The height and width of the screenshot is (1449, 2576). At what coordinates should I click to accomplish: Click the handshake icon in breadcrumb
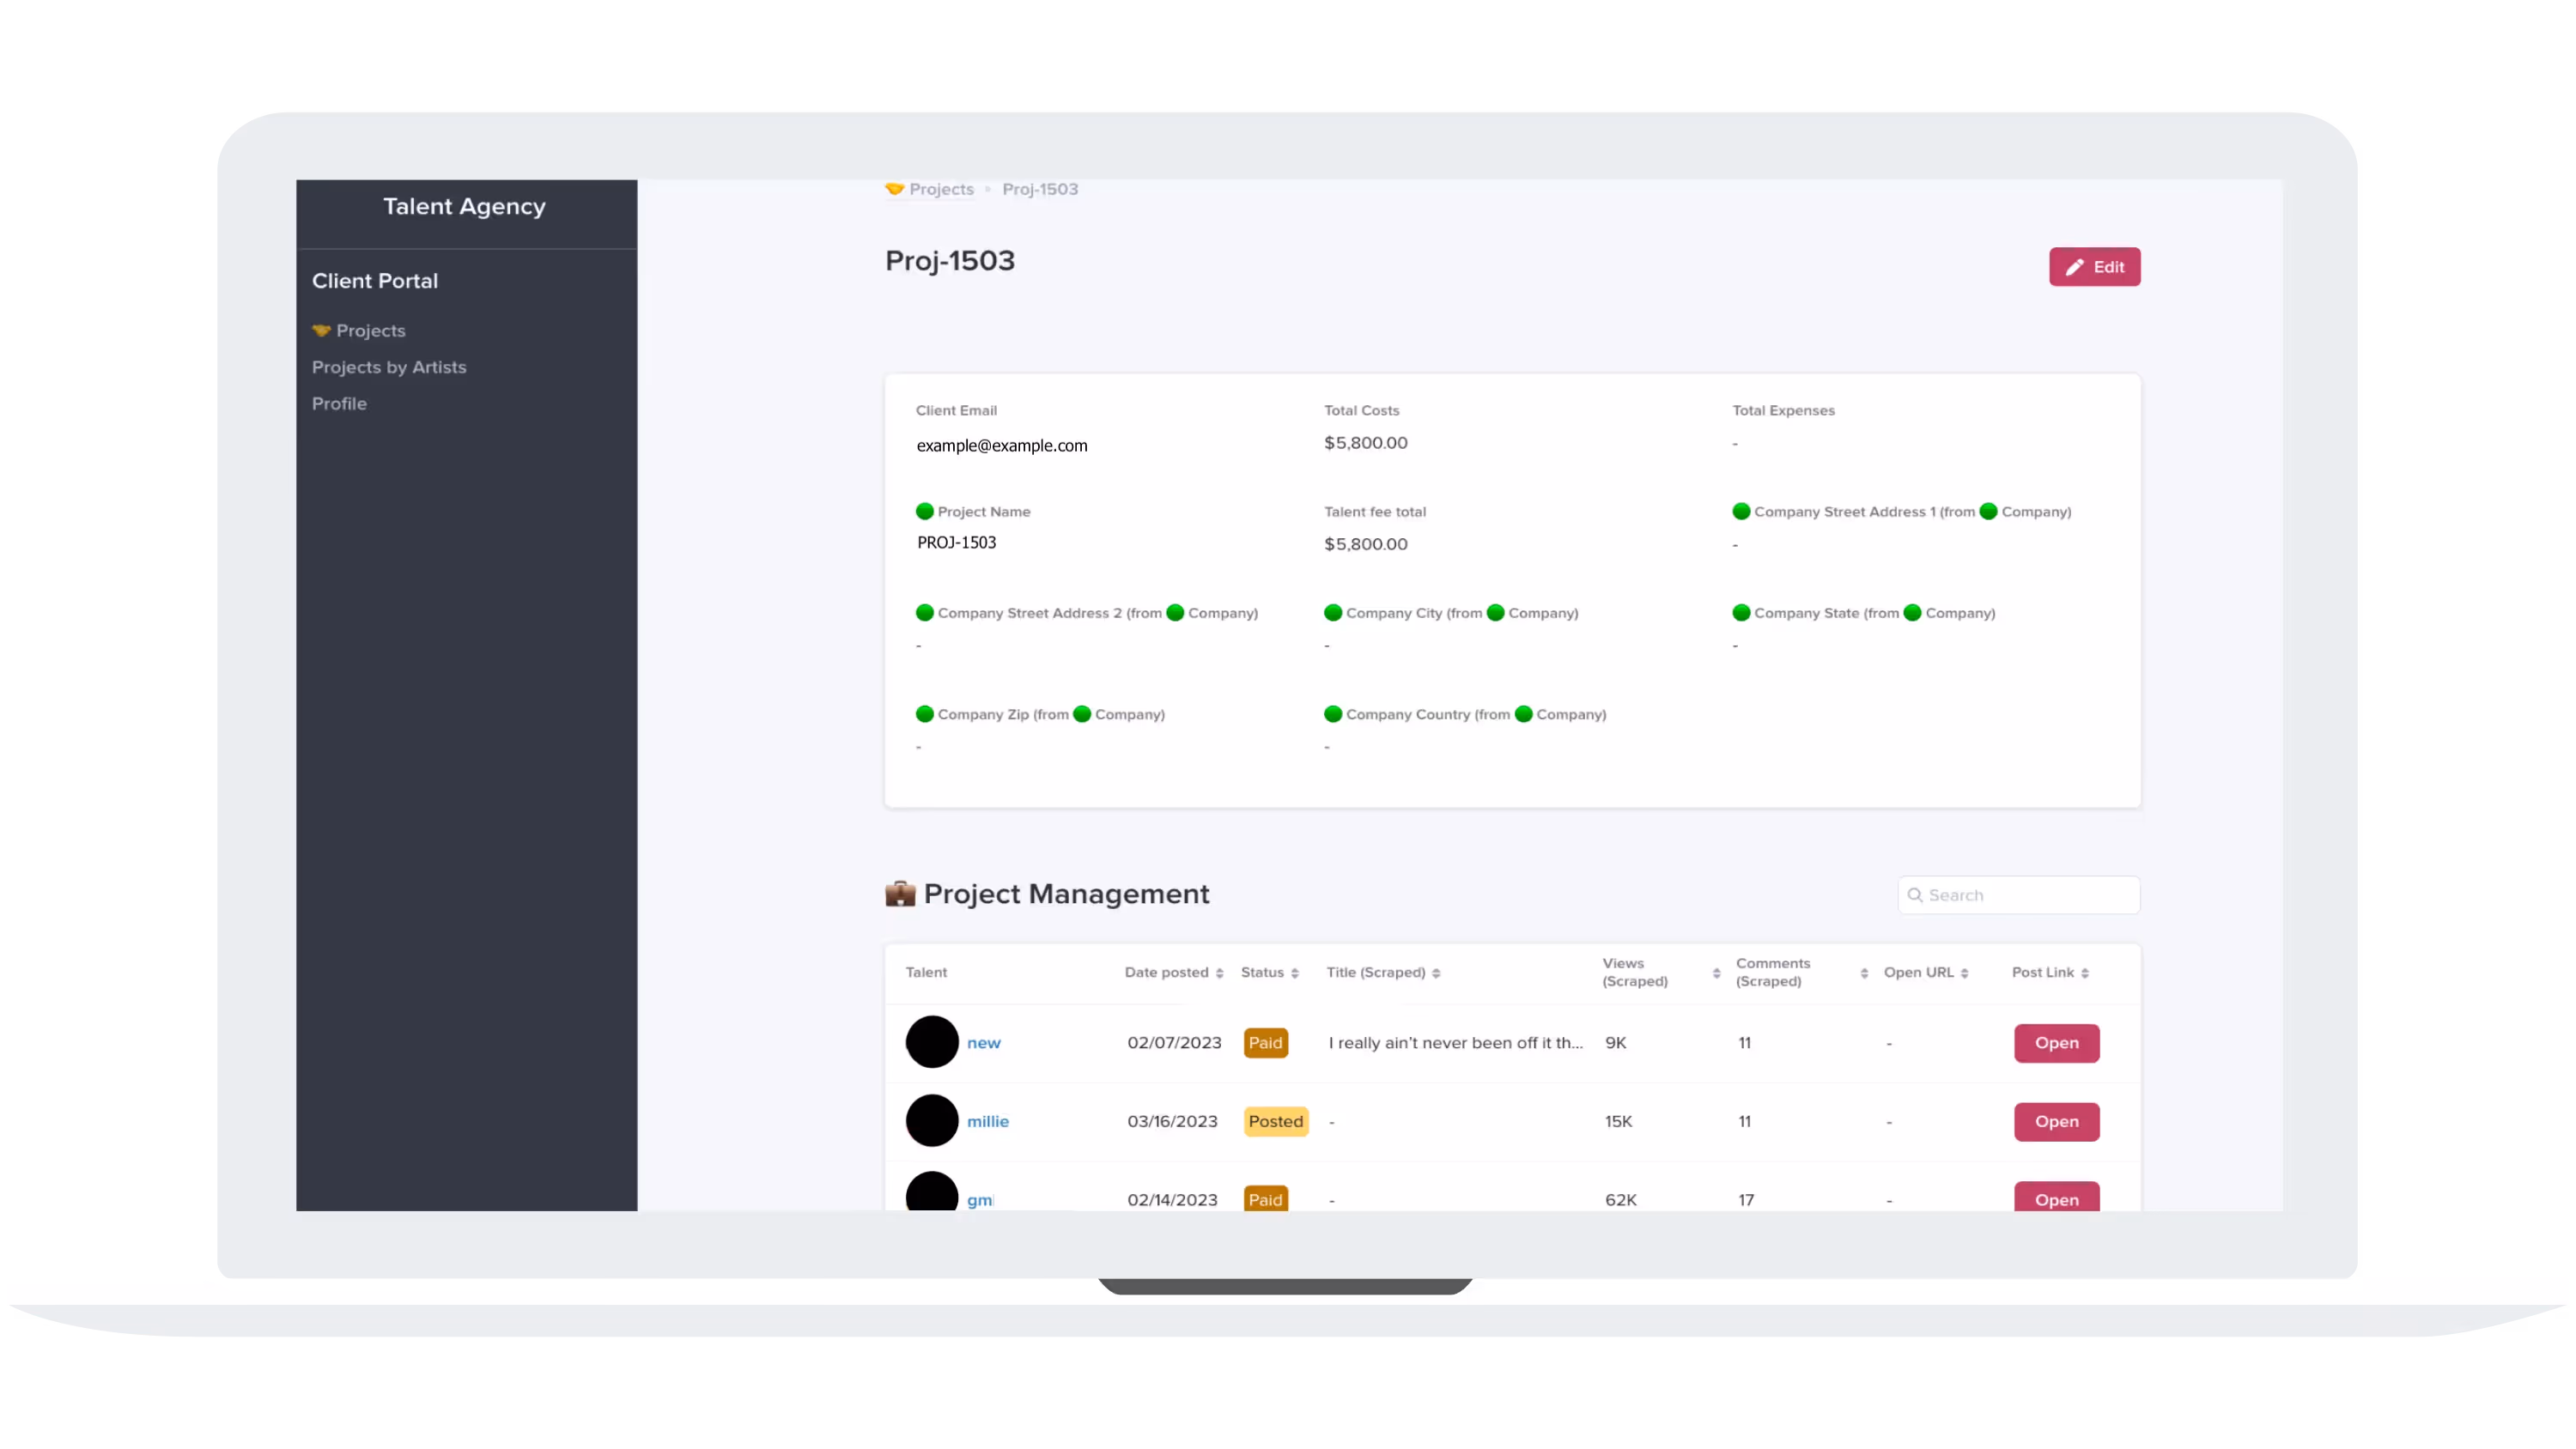point(894,188)
